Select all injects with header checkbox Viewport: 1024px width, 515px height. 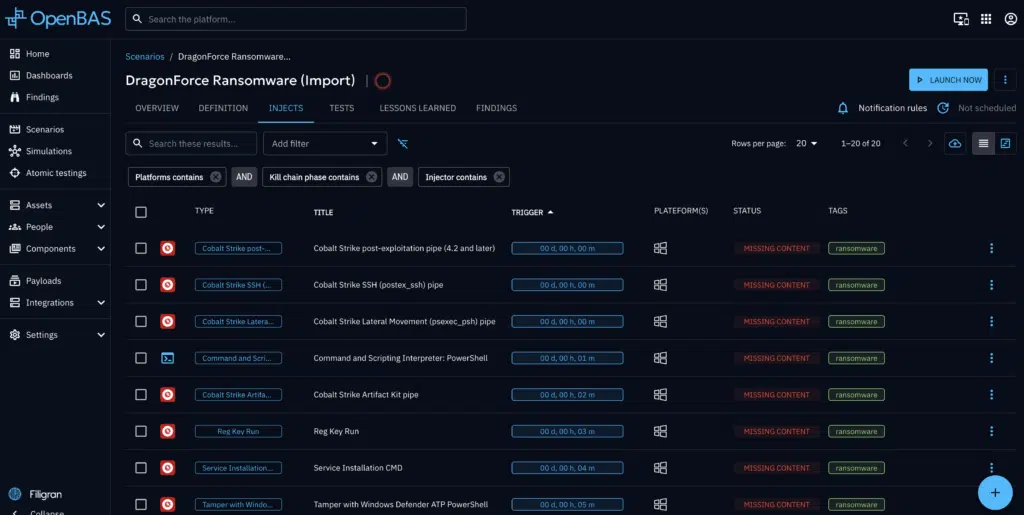141,212
